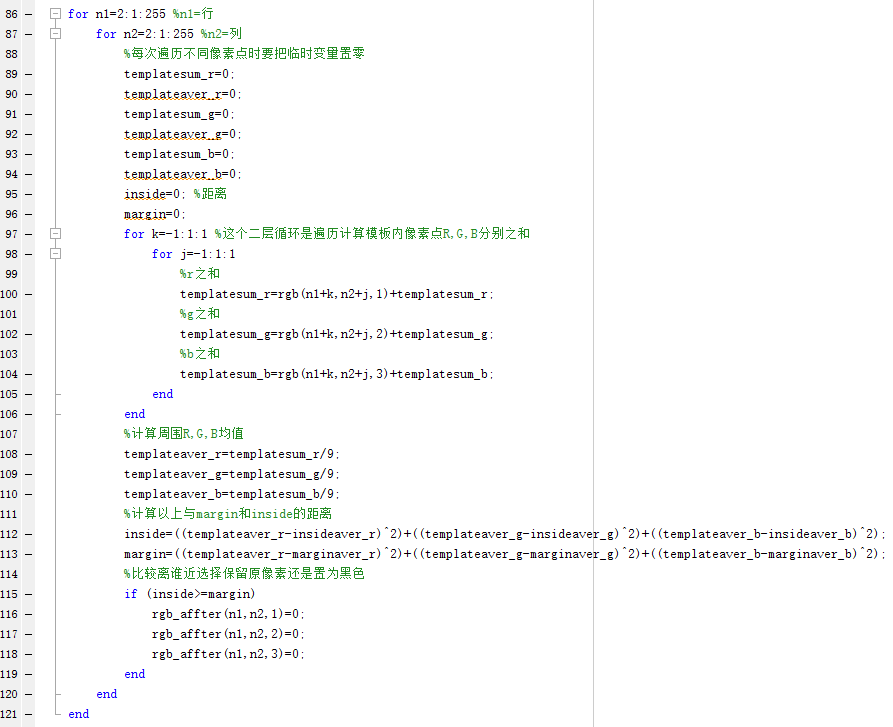Click rgb_affter(n1,n2,3)=0 statement
893x727 pixels.
click(228, 654)
